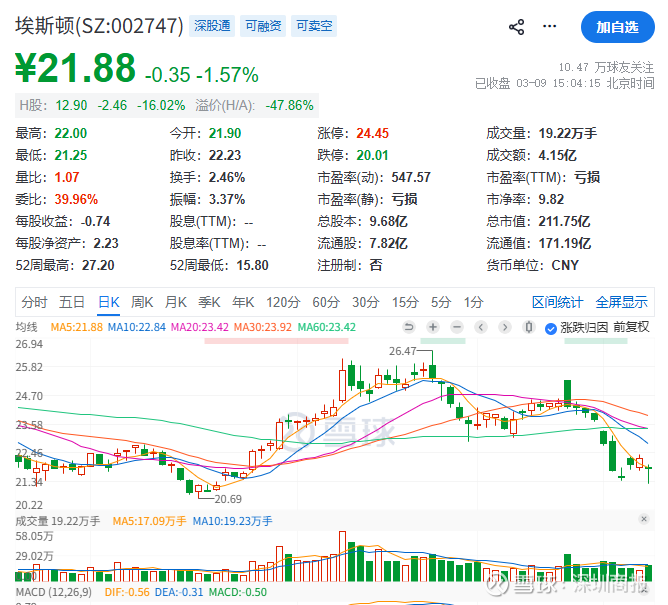The height and width of the screenshot is (605, 668).
Task: Open the three-dot more options menu
Action: [x=549, y=26]
